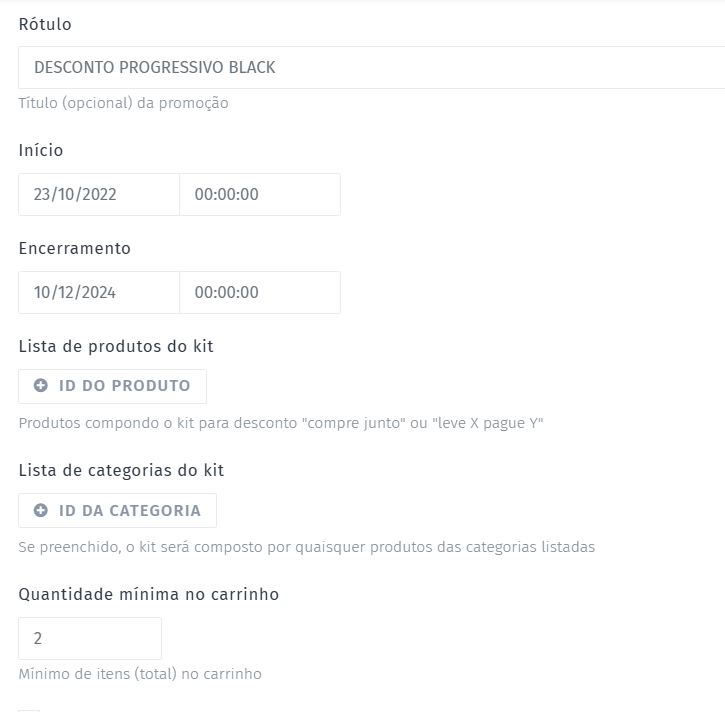This screenshot has height=712, width=725.
Task: Click the plus icon beside ID DO PRODUTO
Action: pyautogui.click(x=41, y=386)
